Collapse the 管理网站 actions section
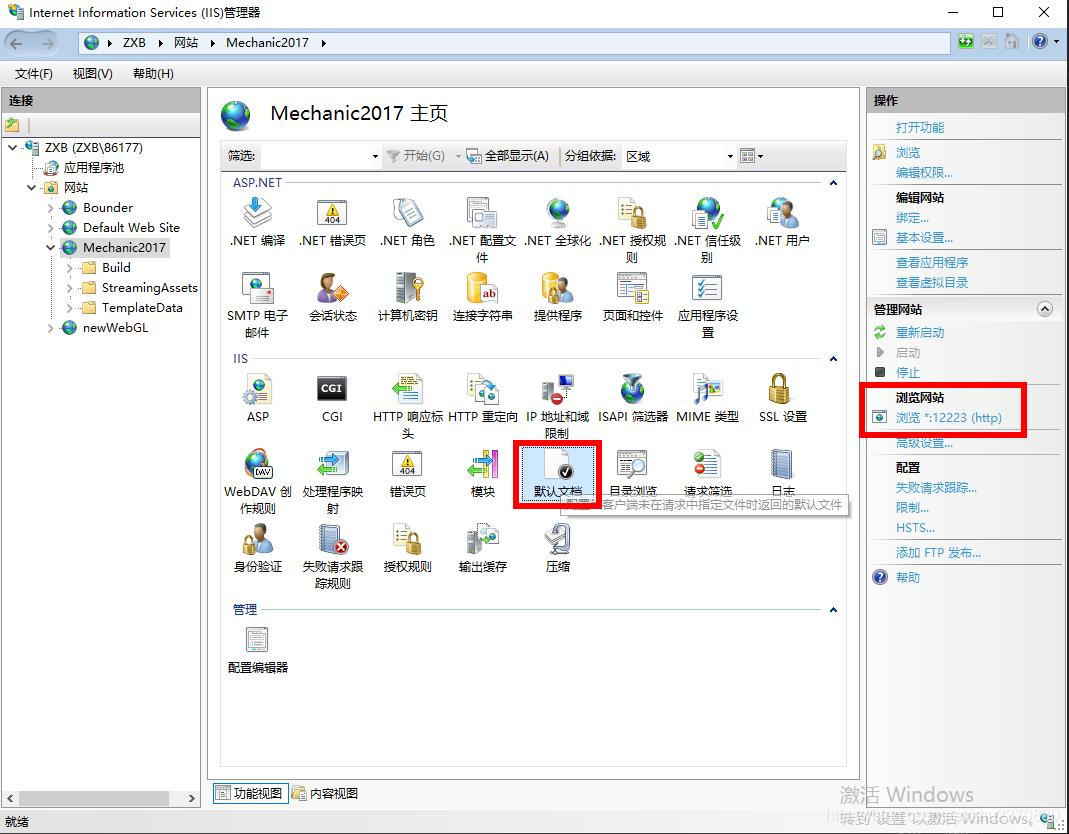1069x834 pixels. [x=1044, y=309]
